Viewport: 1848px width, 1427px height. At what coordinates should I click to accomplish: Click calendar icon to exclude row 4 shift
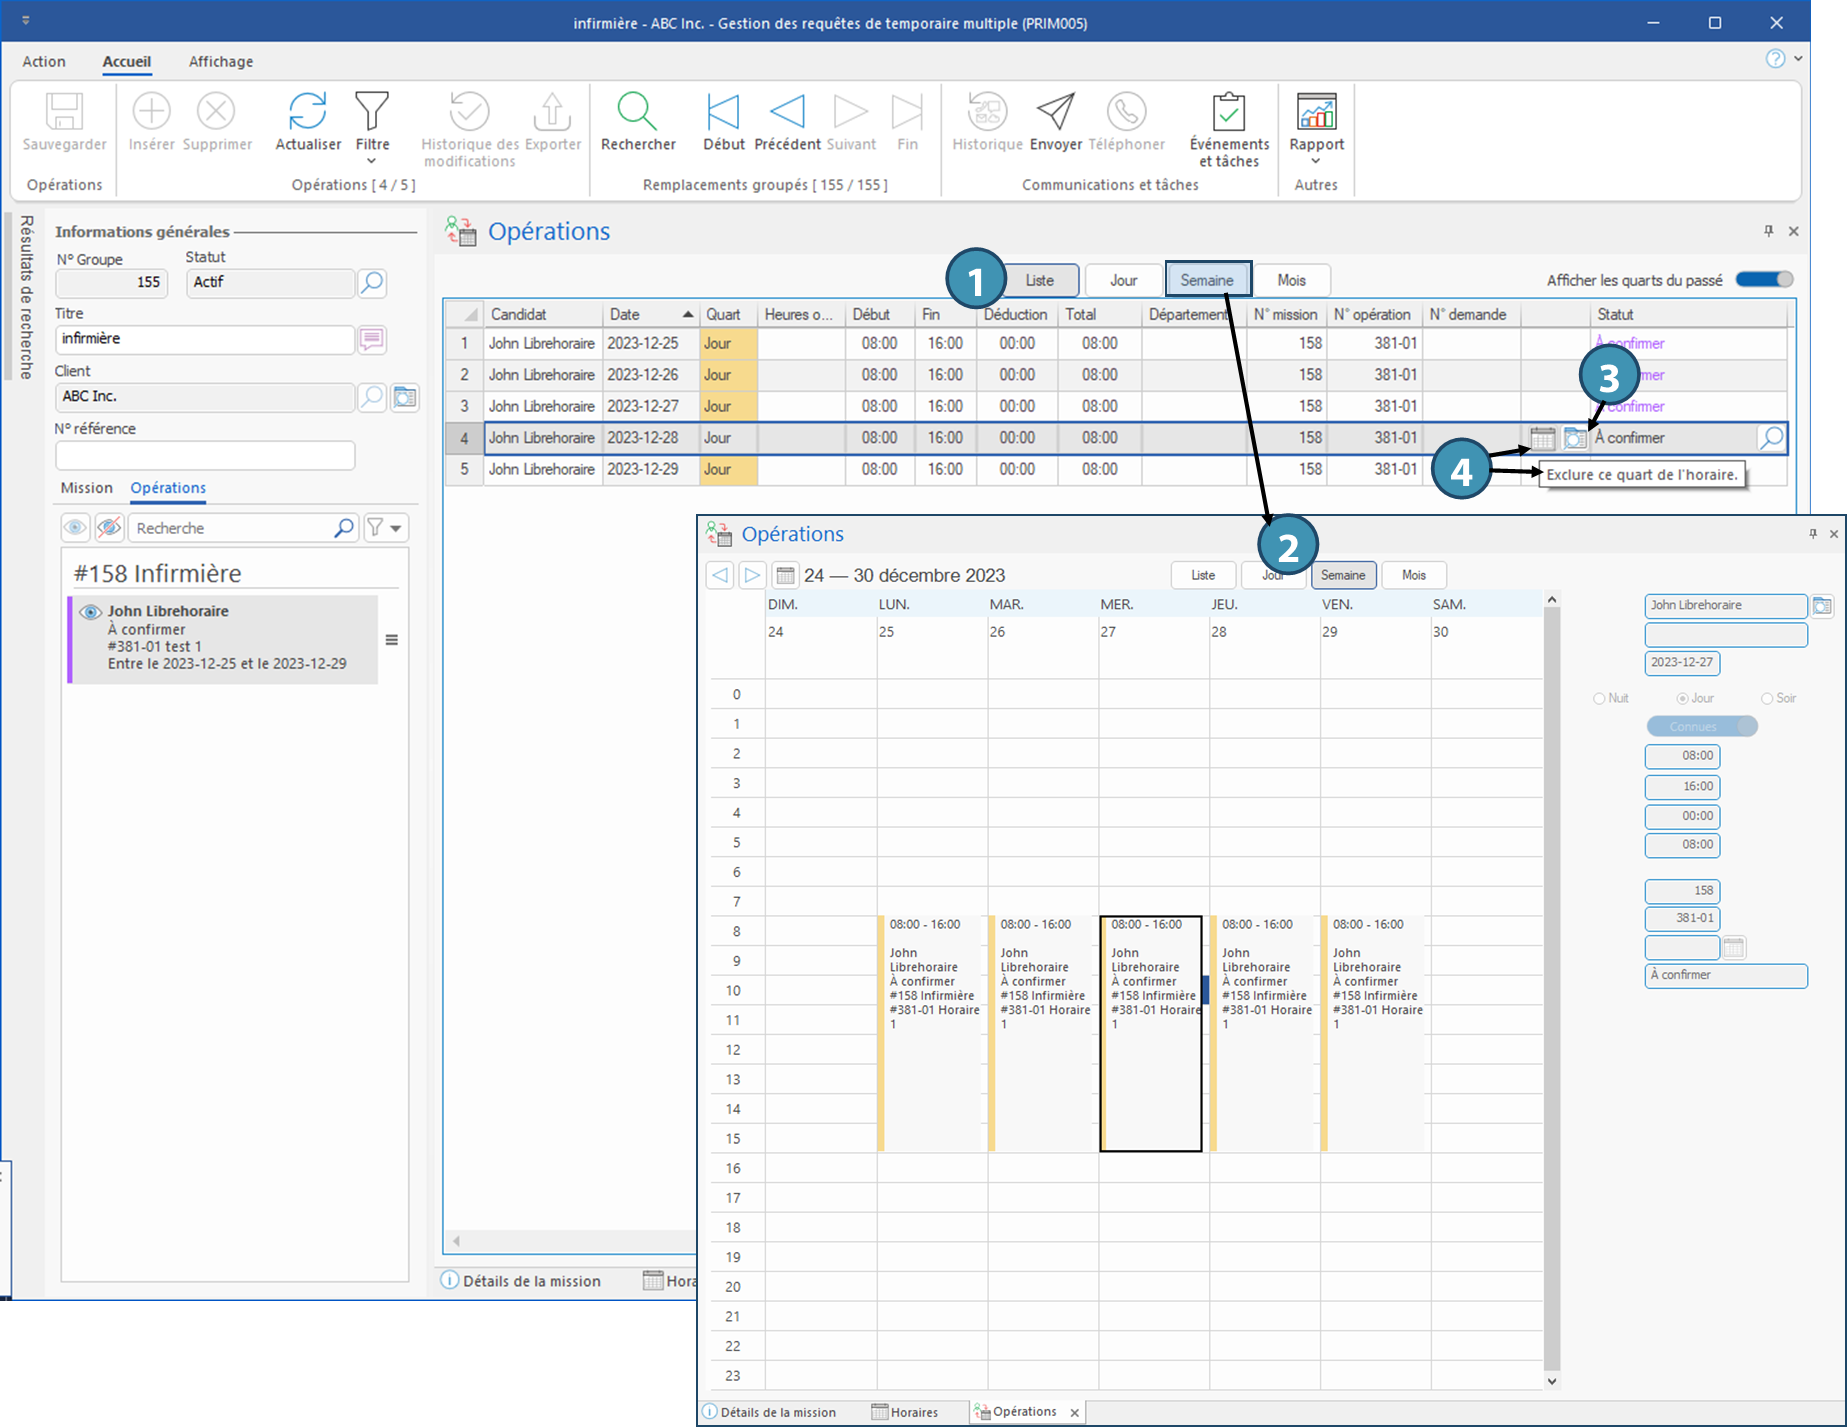(x=1542, y=438)
